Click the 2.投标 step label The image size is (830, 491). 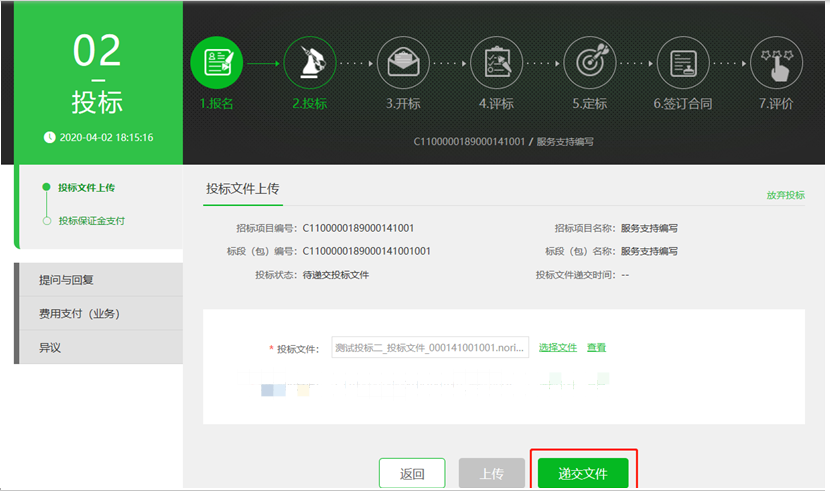(310, 104)
